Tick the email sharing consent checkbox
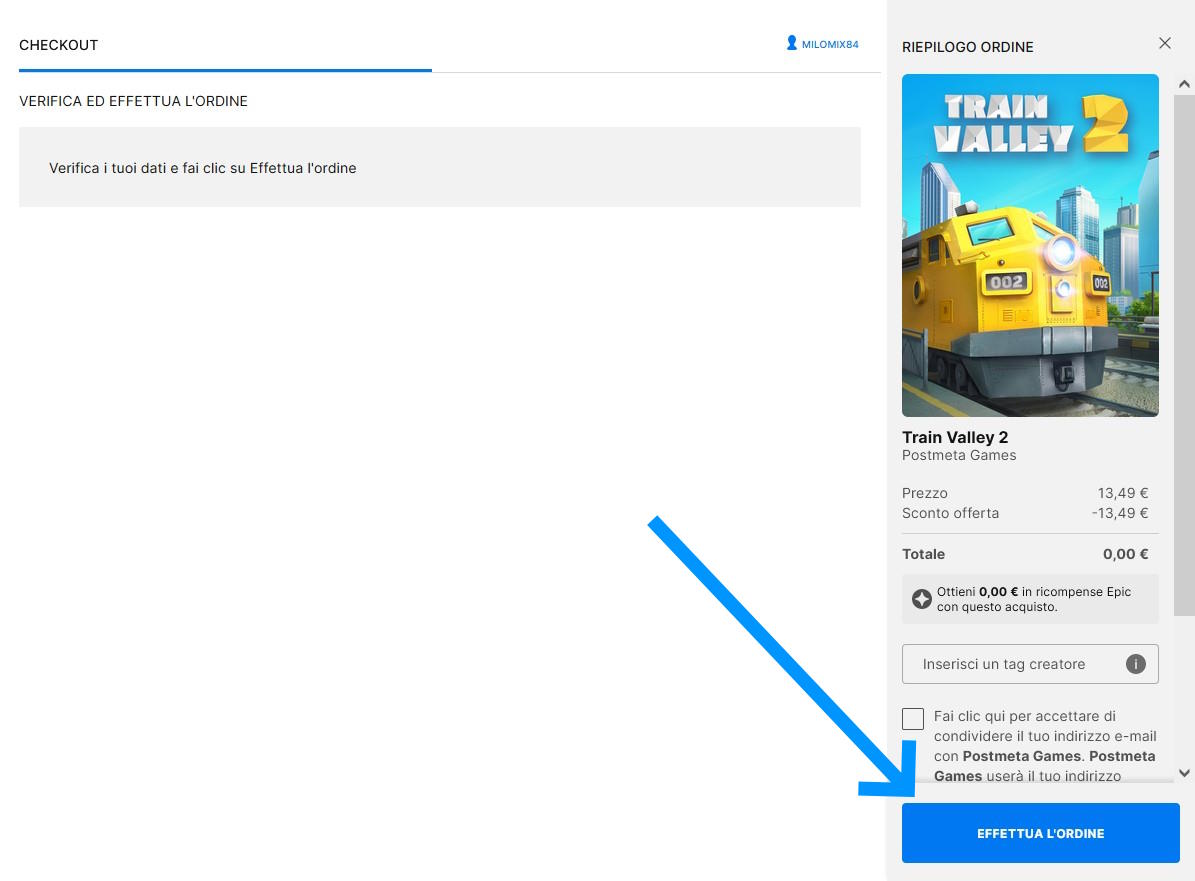The height and width of the screenshot is (881, 1195). pyautogui.click(x=912, y=718)
